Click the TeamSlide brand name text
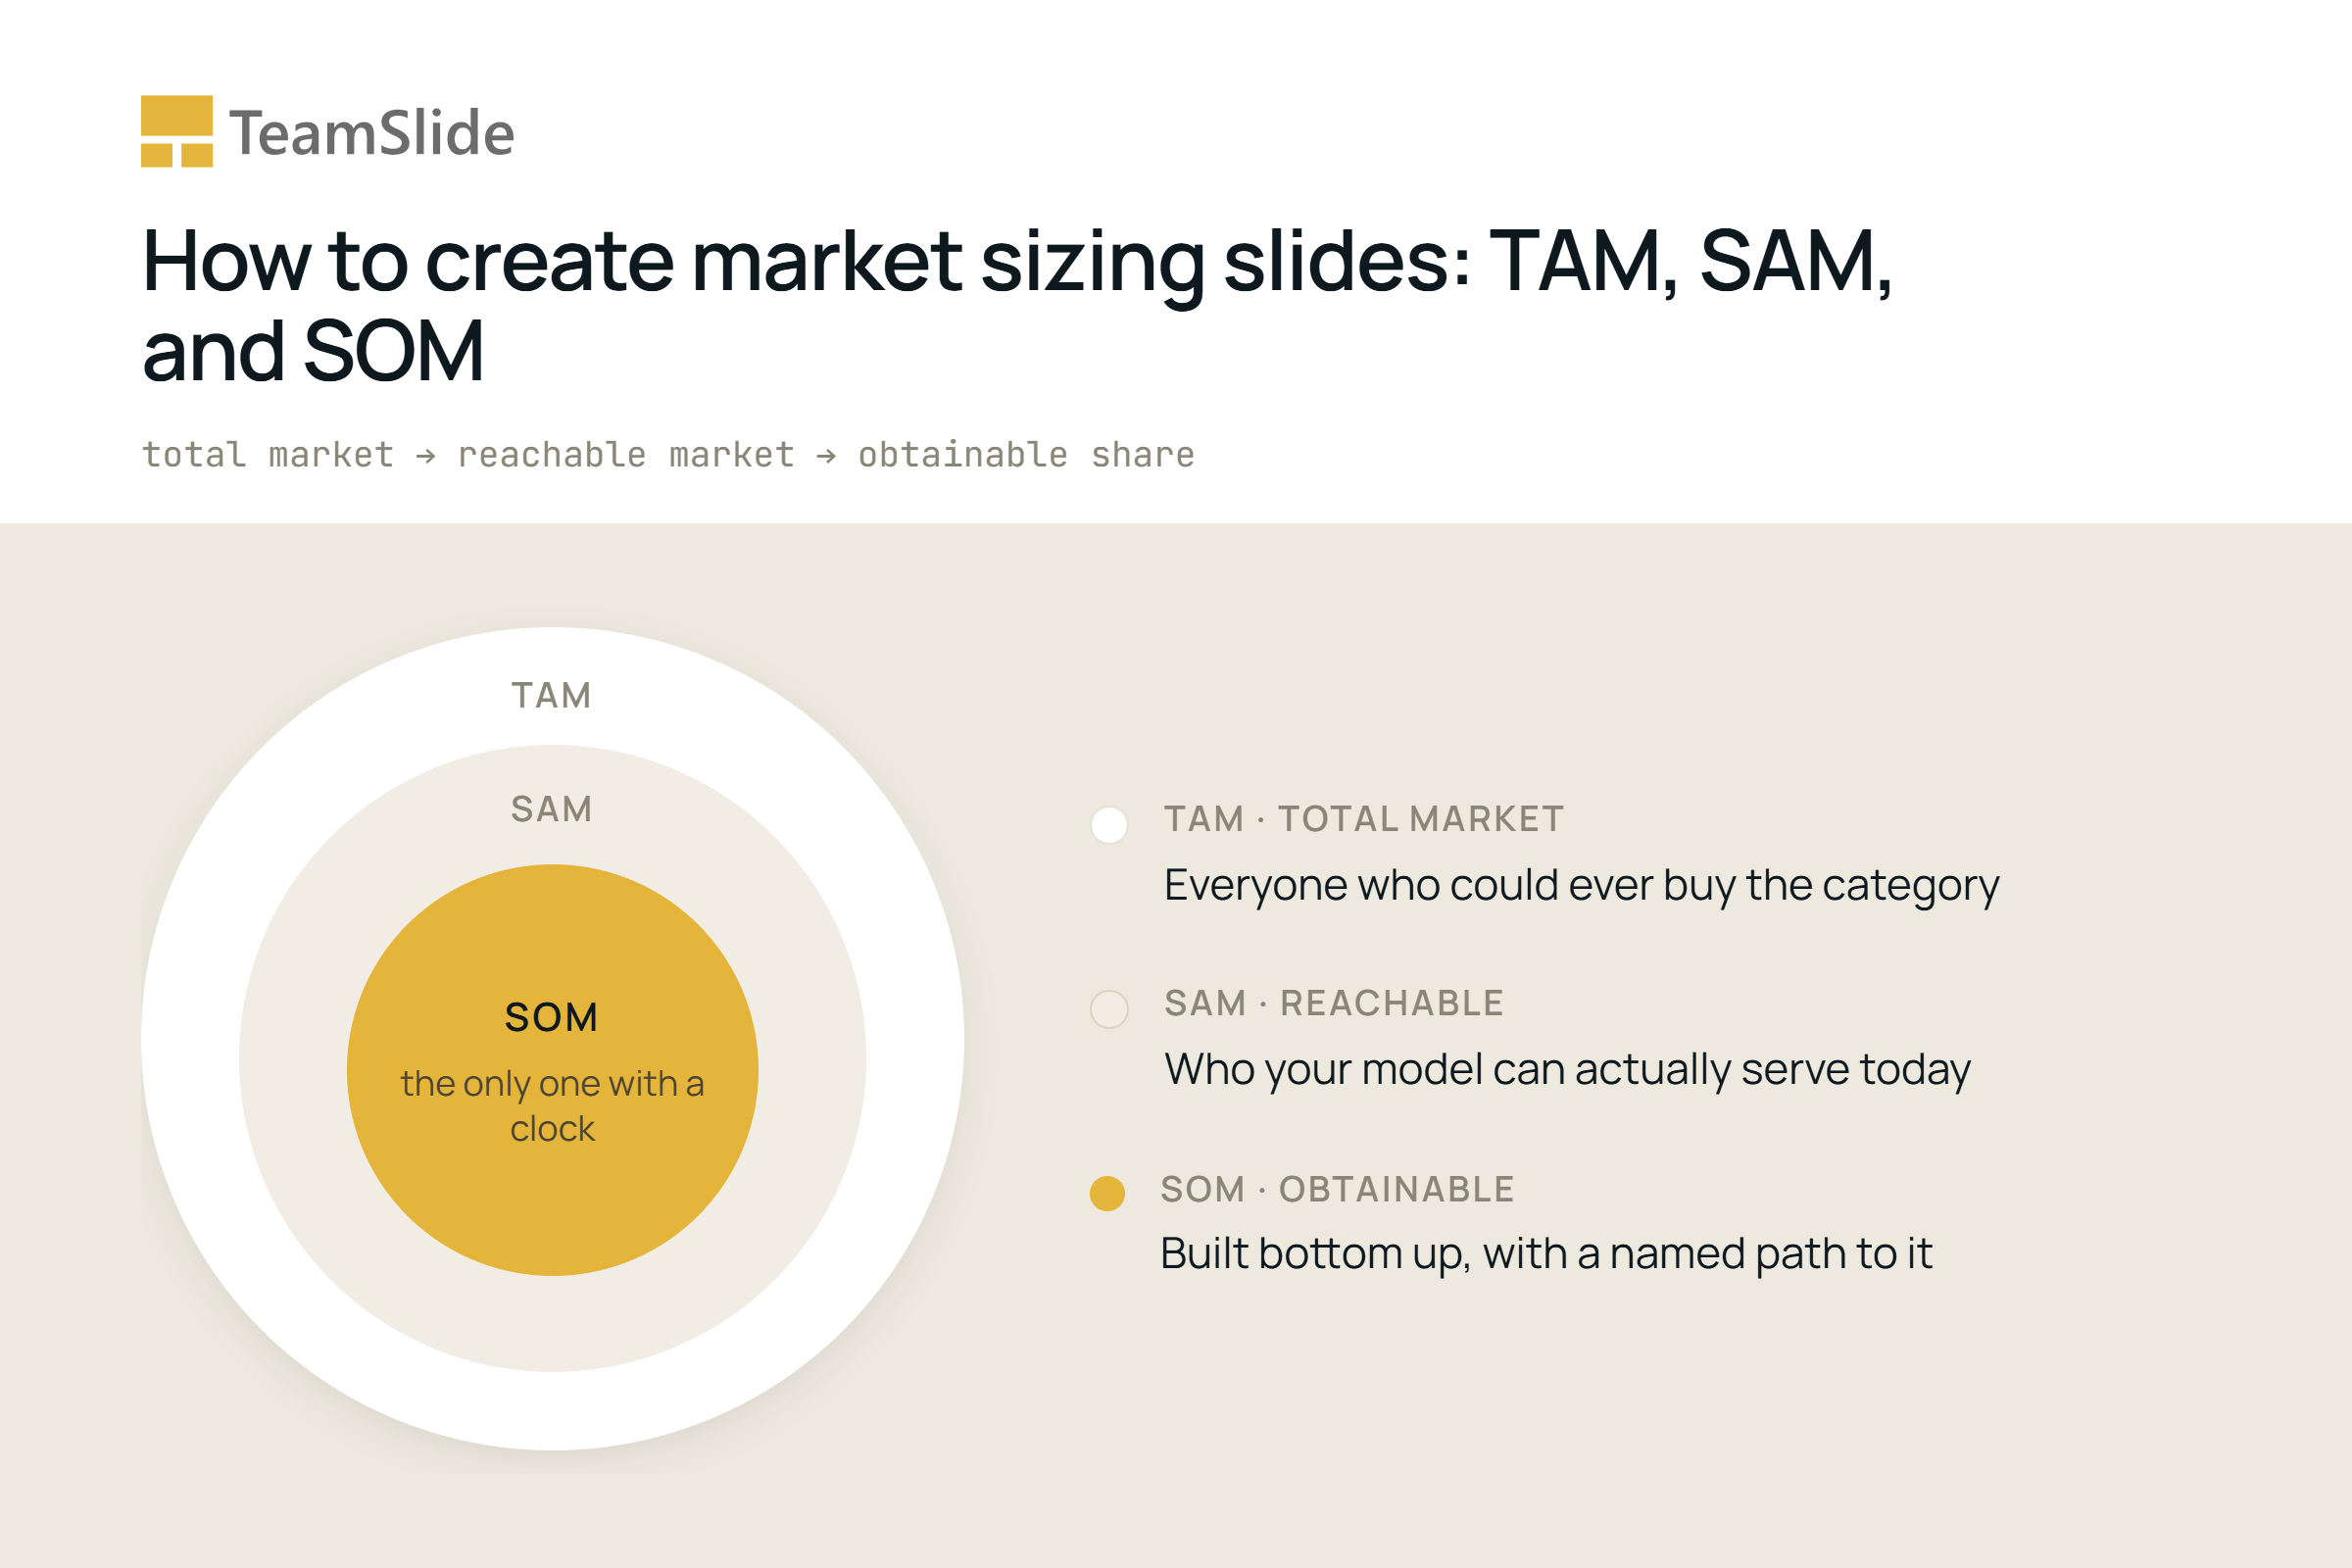 tap(371, 133)
